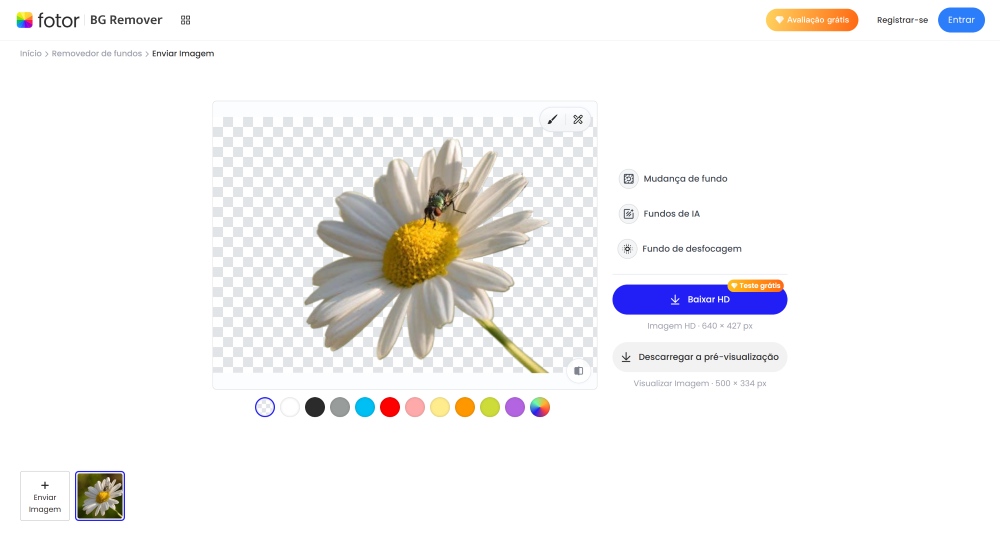Open Fundos de IA option
The width and height of the screenshot is (1000, 541).
(x=659, y=214)
